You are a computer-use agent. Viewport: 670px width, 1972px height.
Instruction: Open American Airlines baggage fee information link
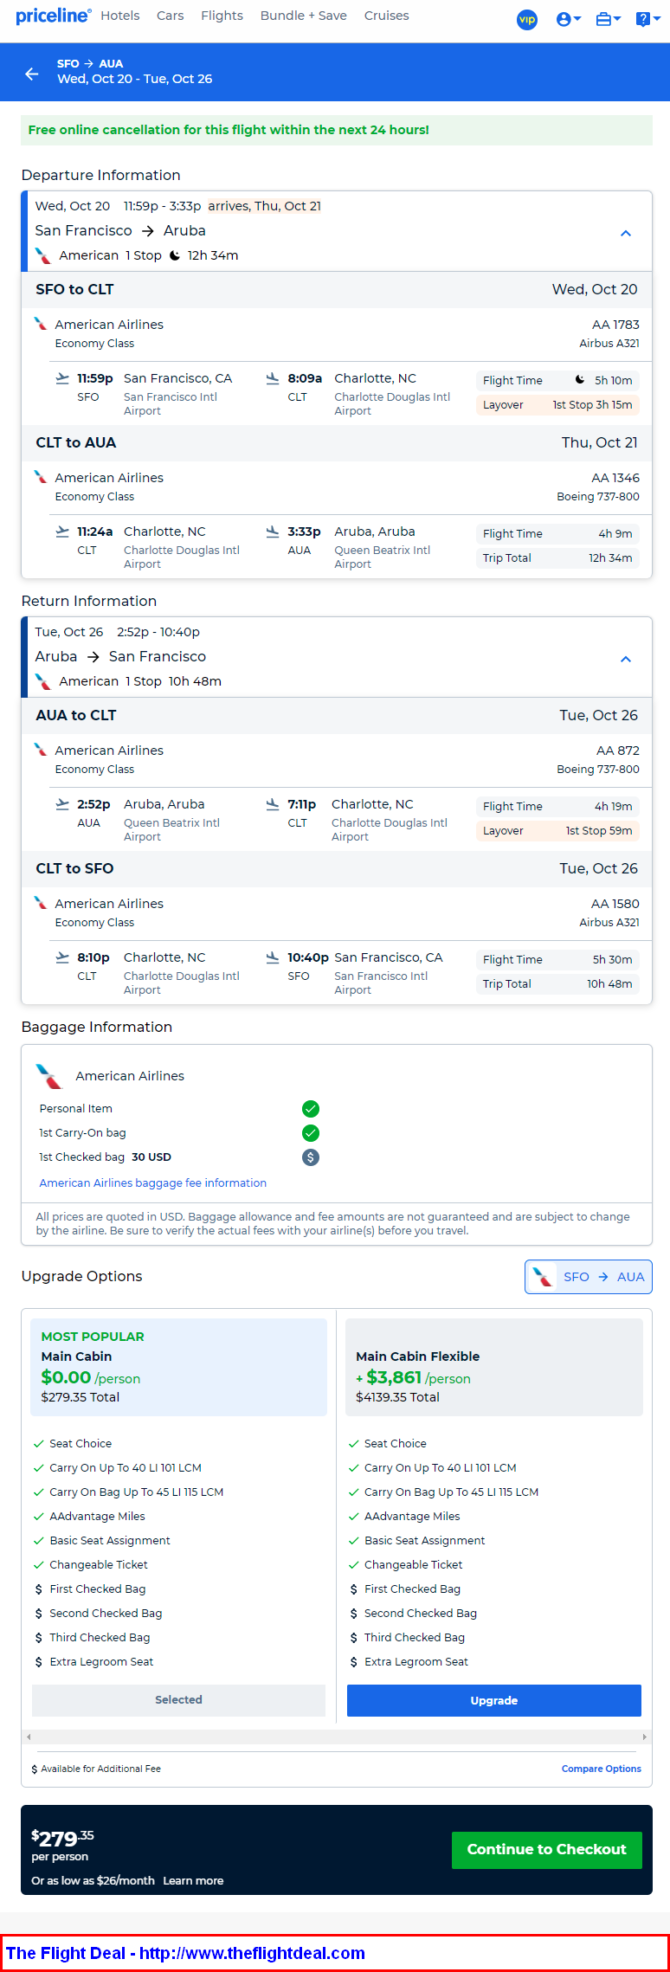point(153,1183)
